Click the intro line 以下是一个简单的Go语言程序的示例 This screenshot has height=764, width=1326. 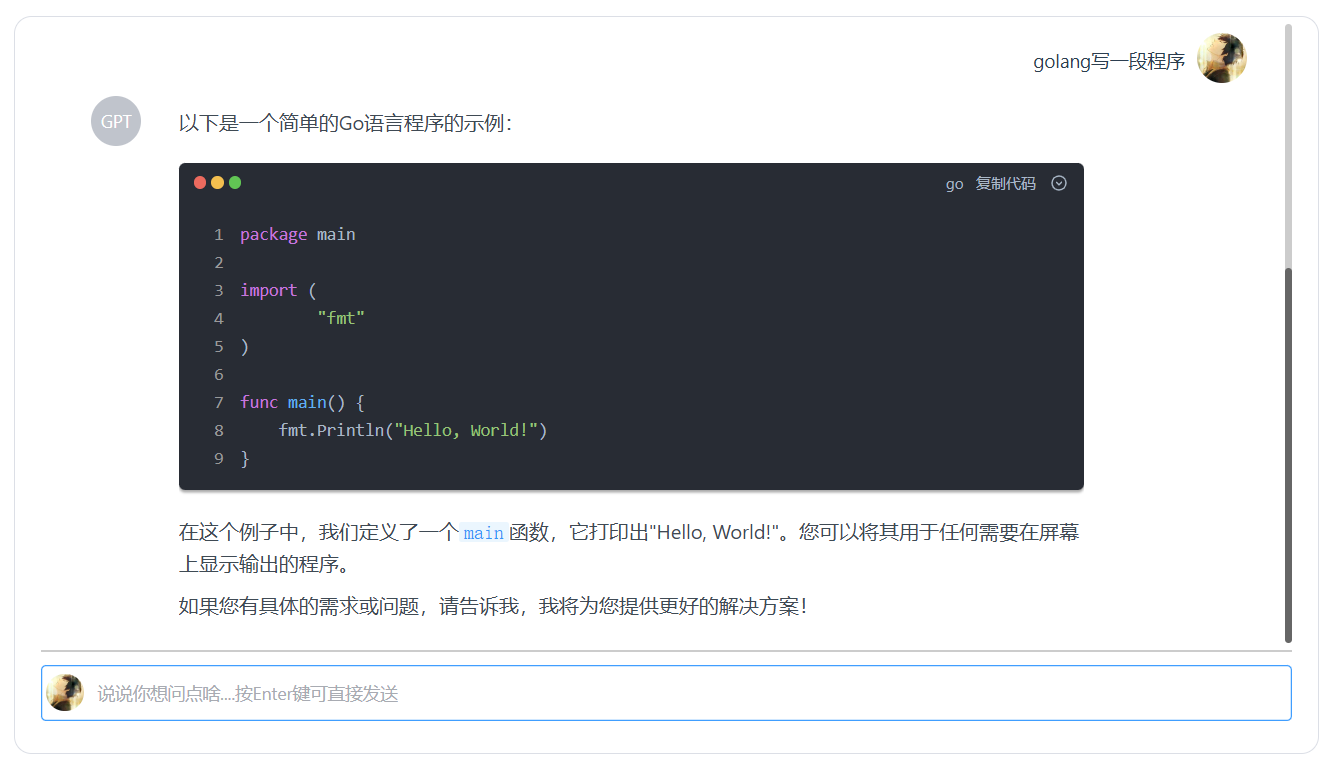pos(346,123)
